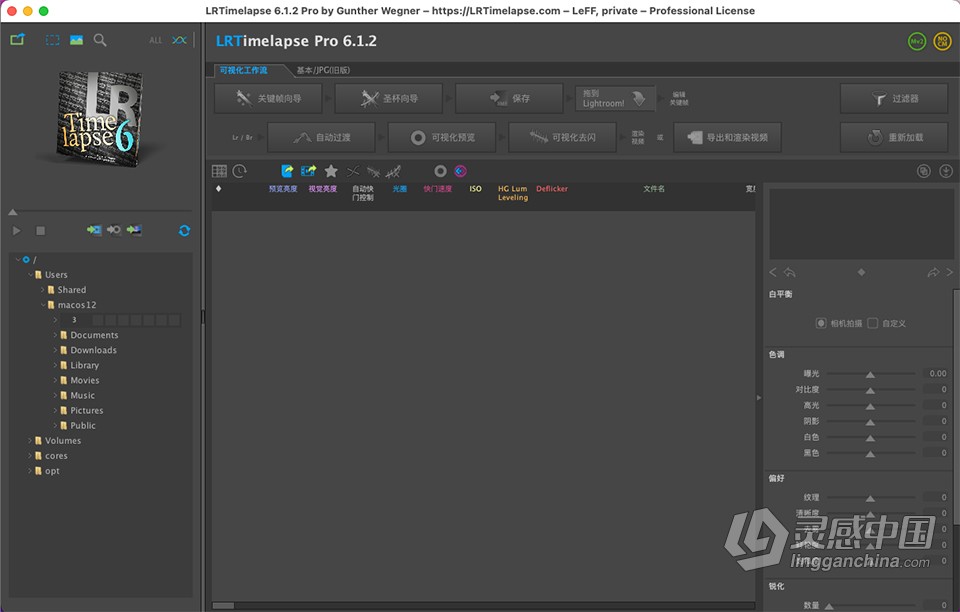Click the filmstrip export arrow icon

pos(309,171)
